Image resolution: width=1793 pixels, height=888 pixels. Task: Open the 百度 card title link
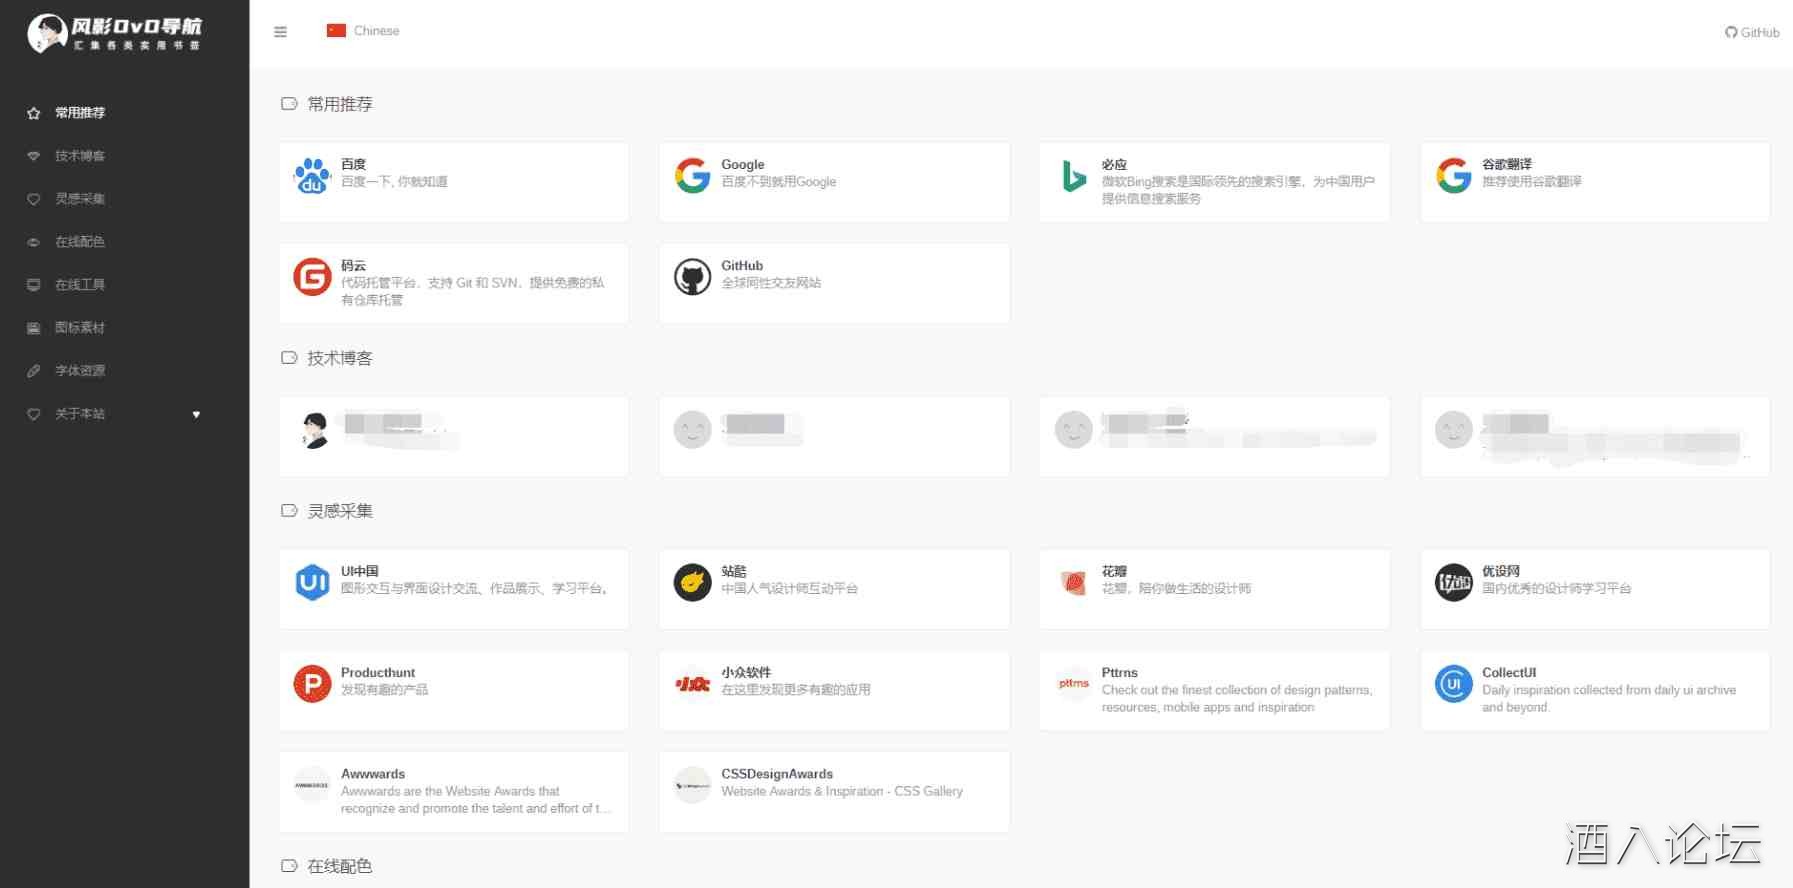[x=353, y=164]
